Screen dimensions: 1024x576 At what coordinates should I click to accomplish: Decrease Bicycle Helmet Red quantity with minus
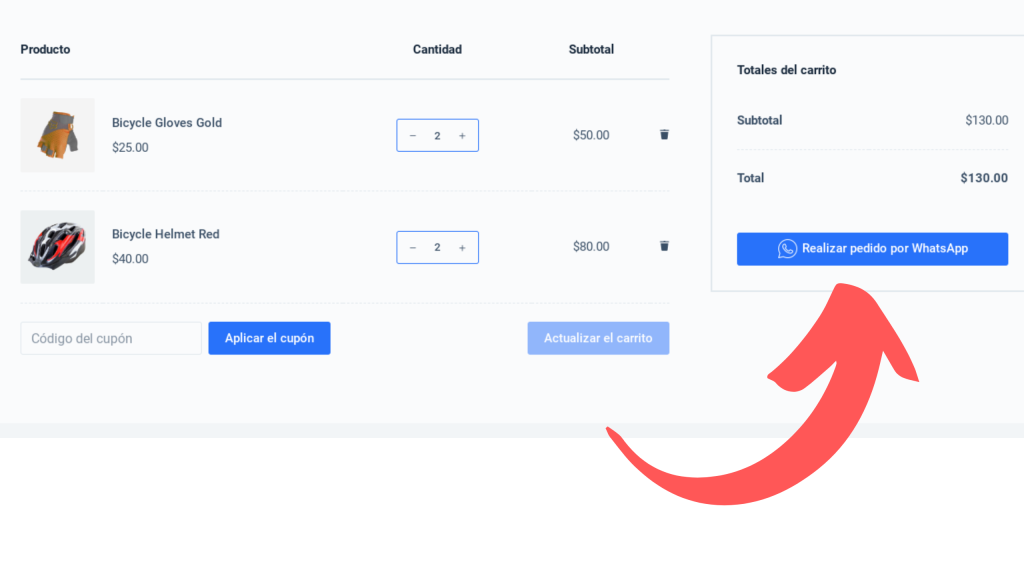click(x=413, y=248)
